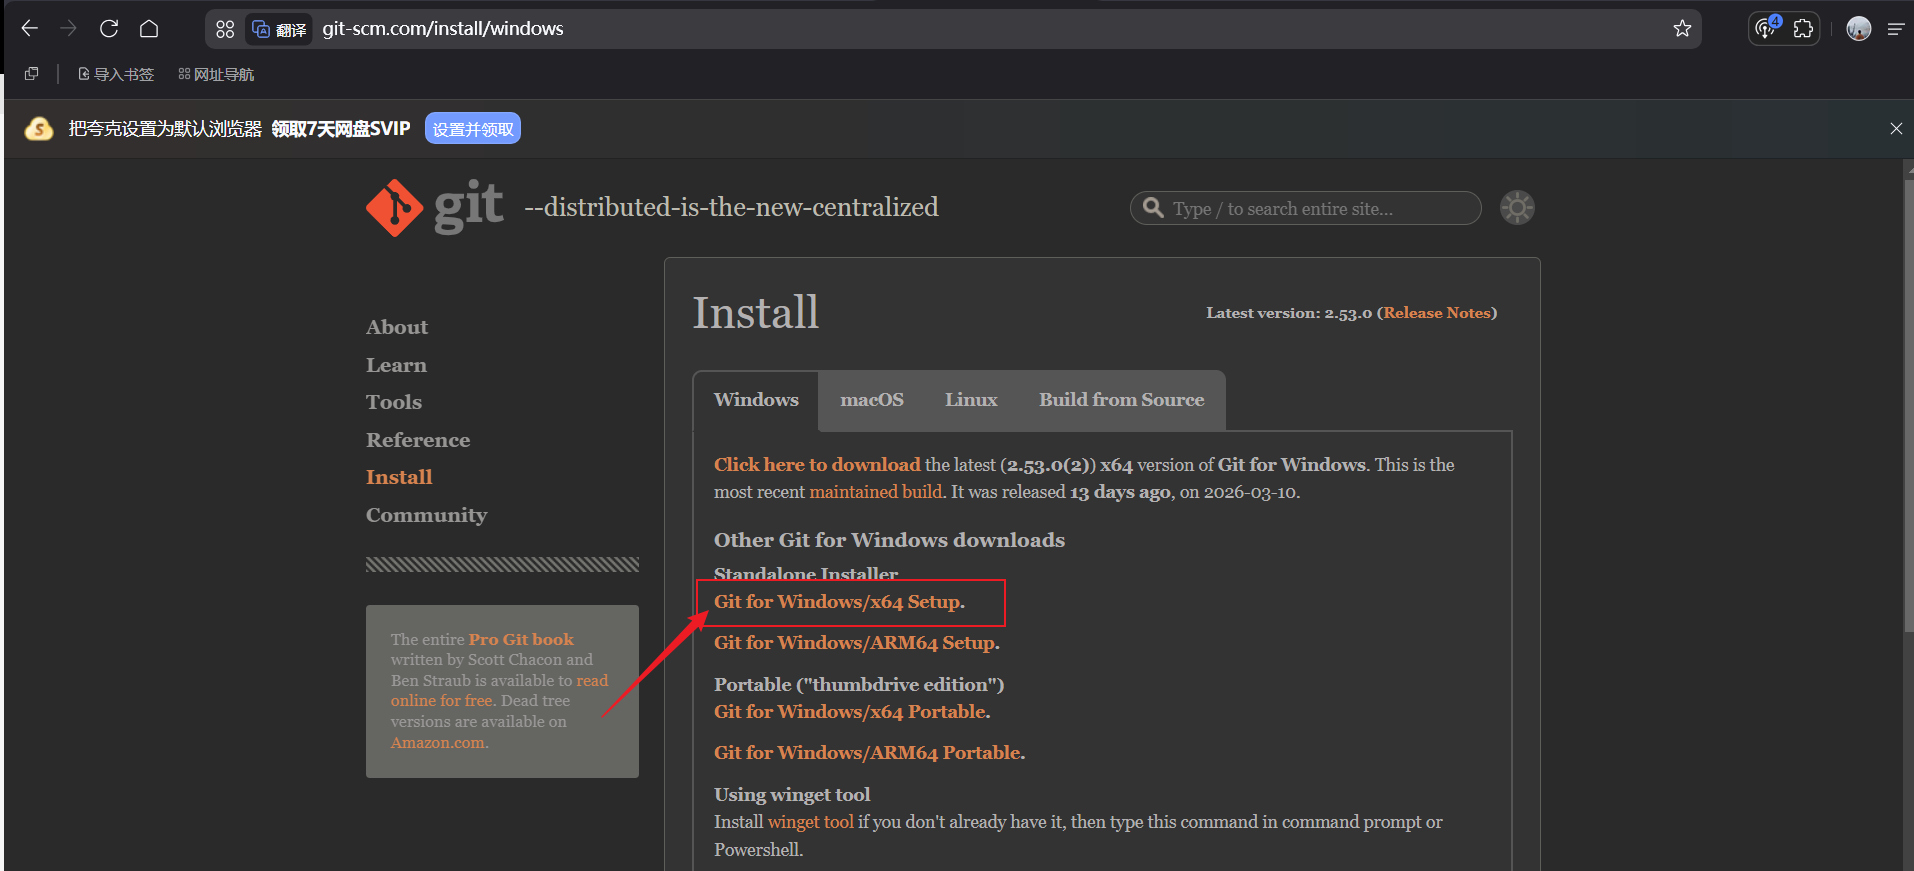Open the browser hamburger menu
Image resolution: width=1914 pixels, height=871 pixels.
tap(1895, 29)
